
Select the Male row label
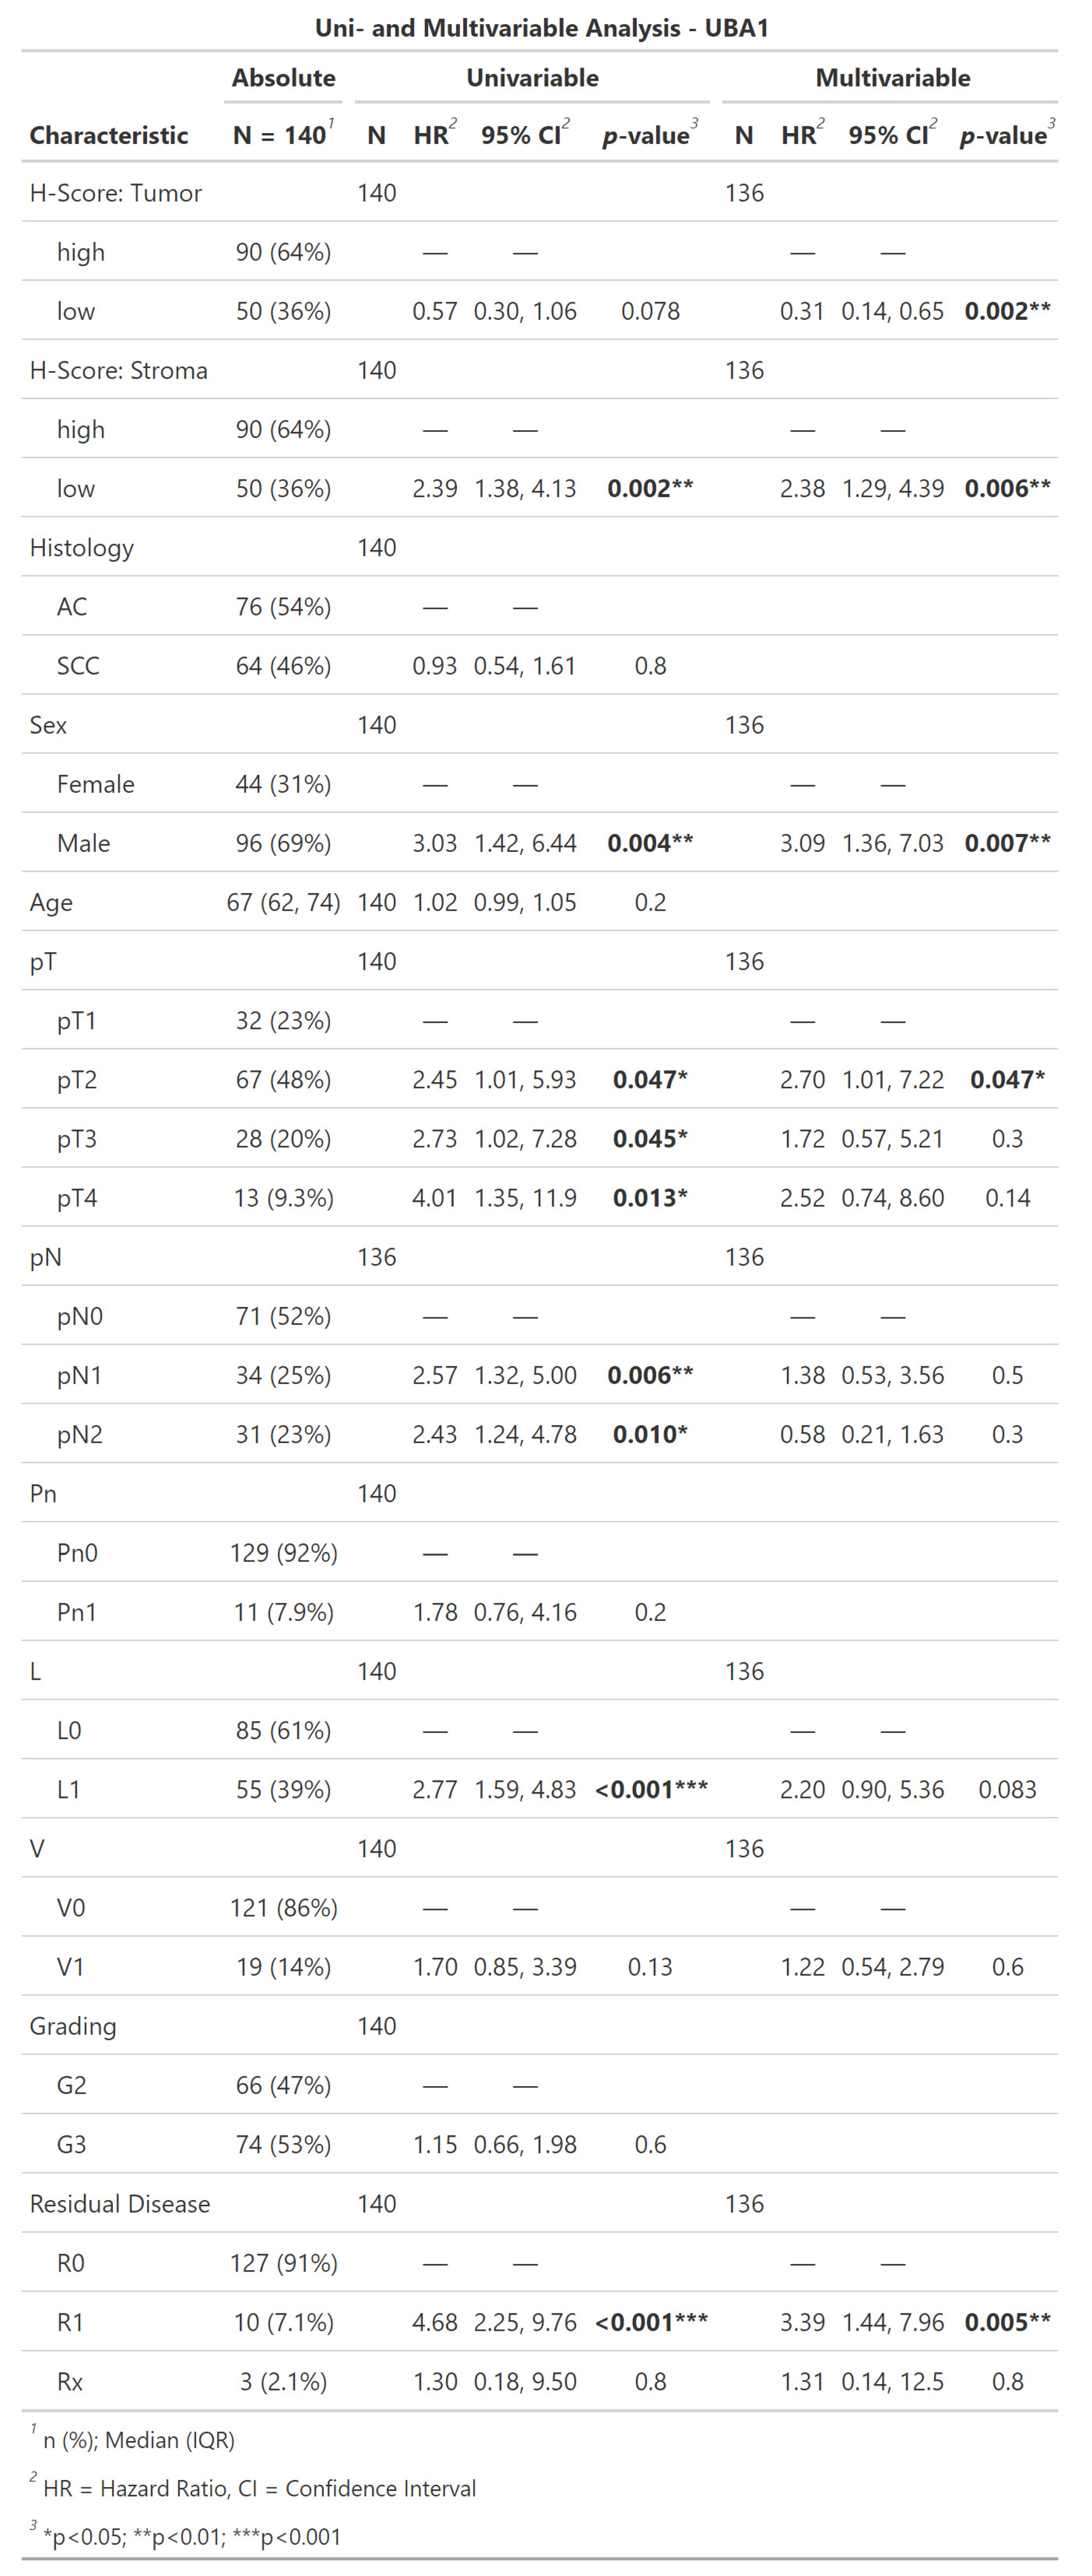[83, 843]
